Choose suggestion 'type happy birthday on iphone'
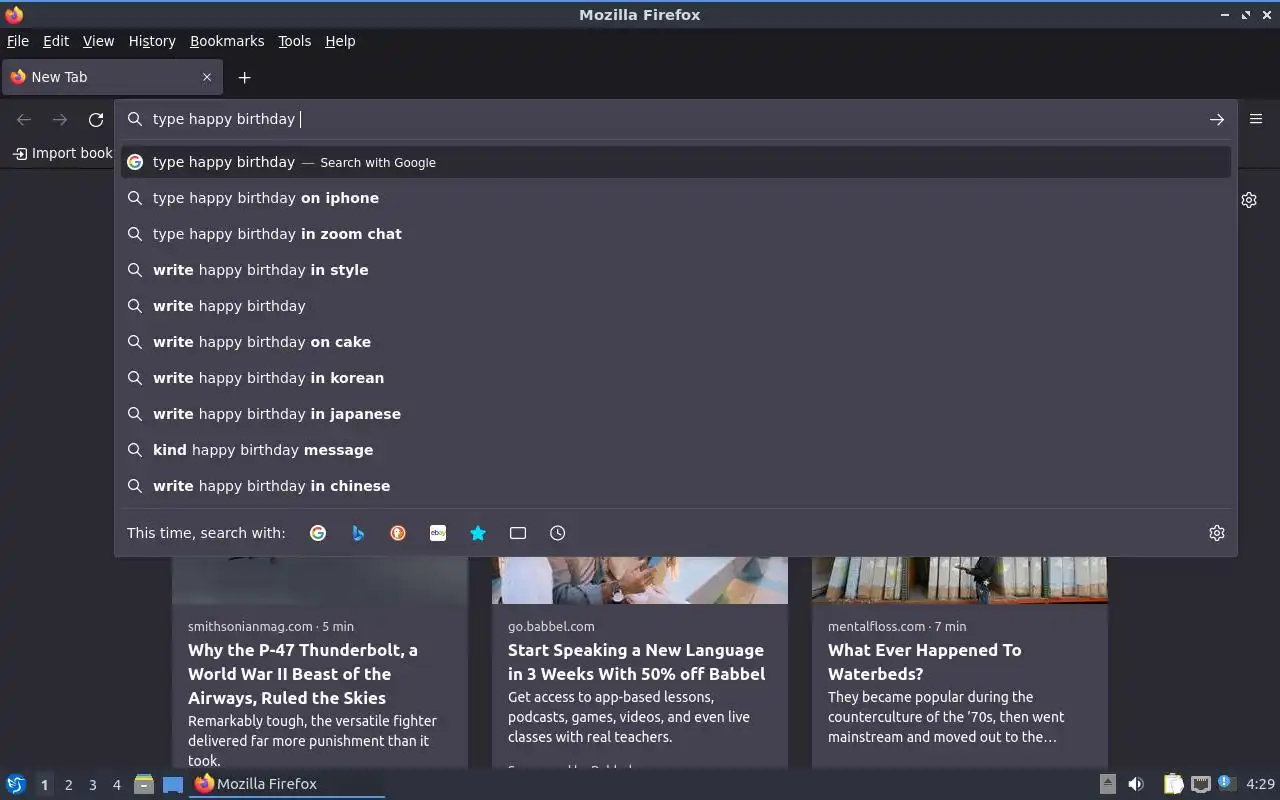Viewport: 1280px width, 800px height. click(x=676, y=198)
